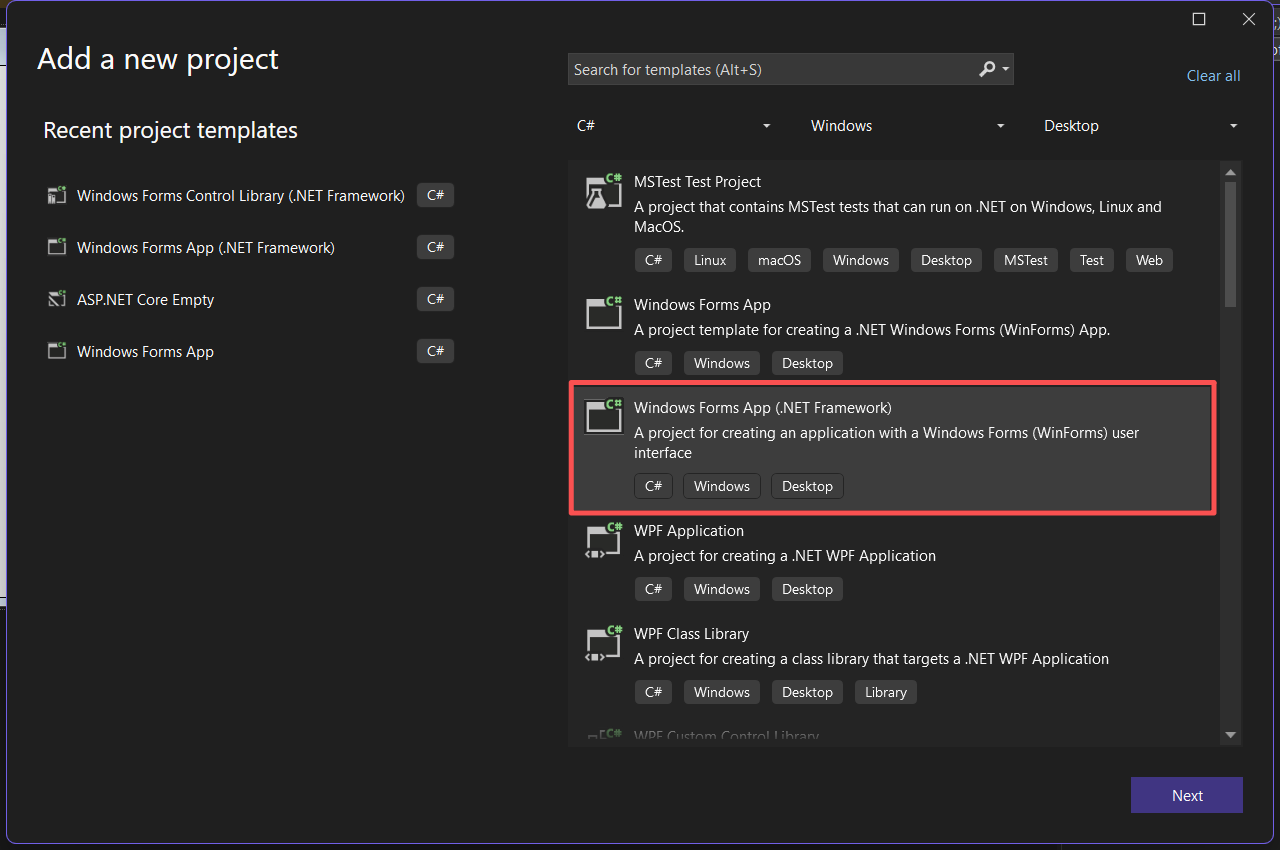
Task: Open the Windows platform filter dropdown
Action: tap(908, 126)
